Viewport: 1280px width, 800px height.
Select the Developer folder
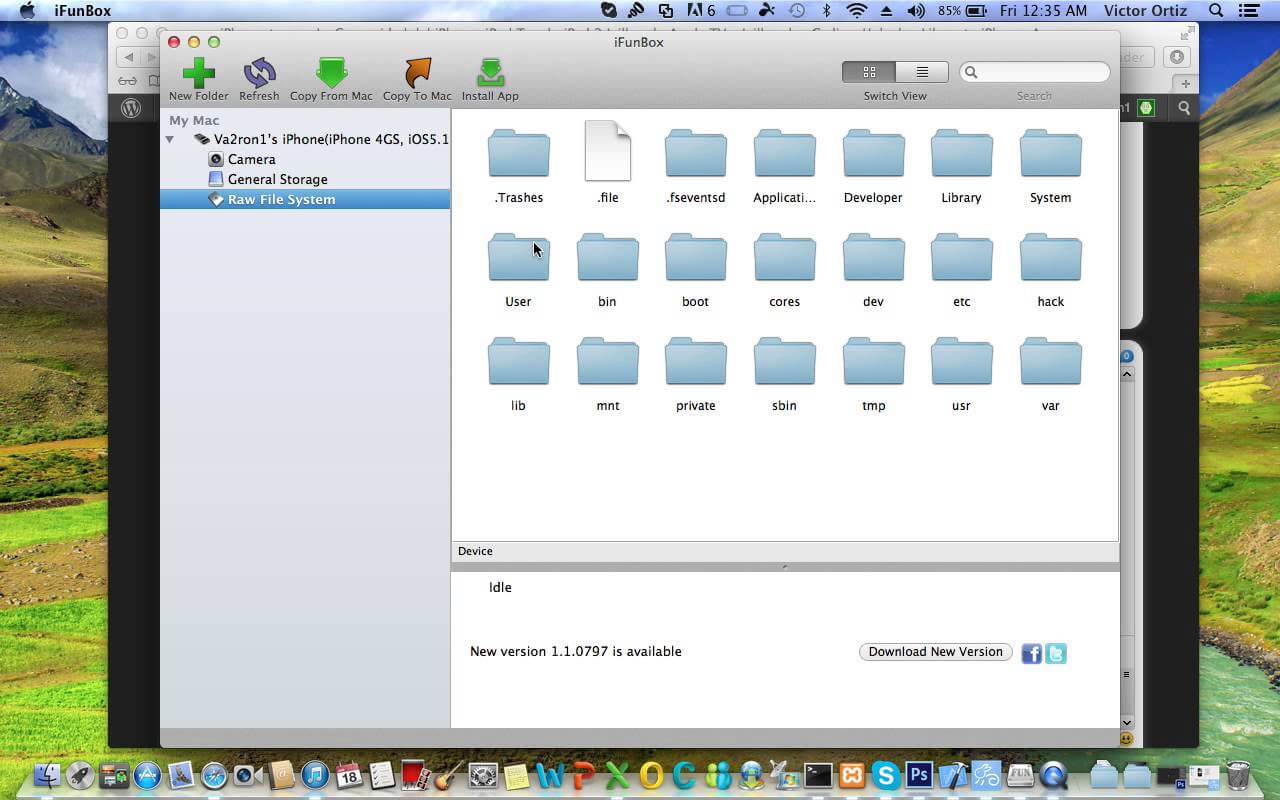coord(873,154)
